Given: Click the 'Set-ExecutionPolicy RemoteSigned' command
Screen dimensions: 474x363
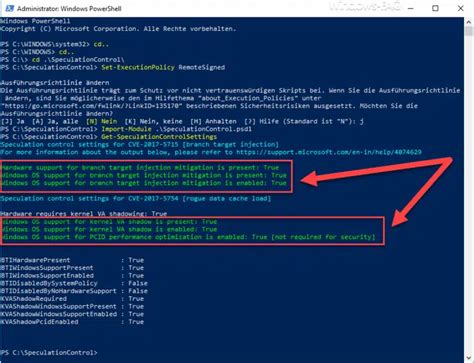Looking at the screenshot, I should [163, 67].
